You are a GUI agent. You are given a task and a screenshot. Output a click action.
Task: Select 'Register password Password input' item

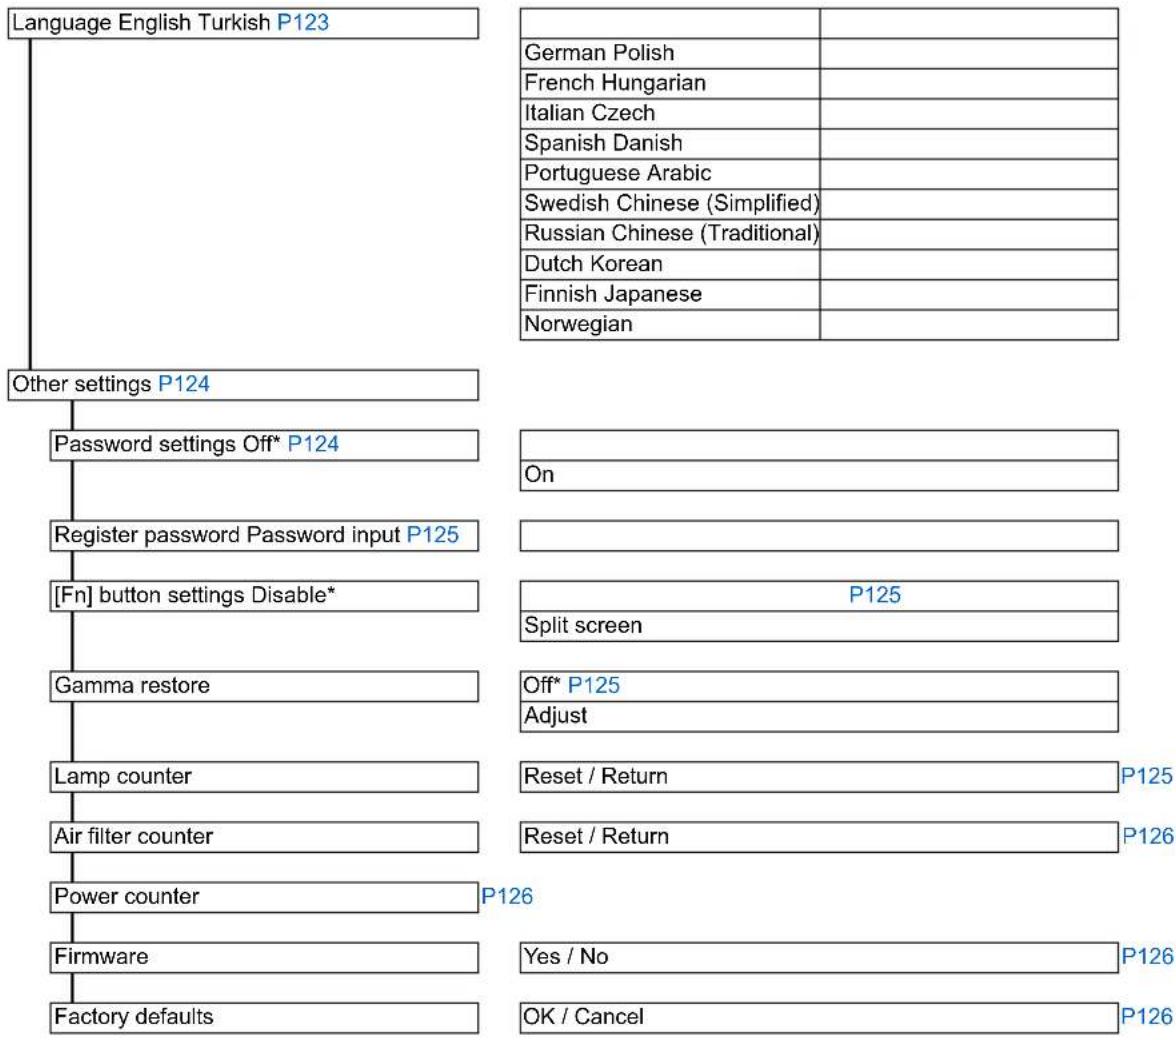click(264, 535)
